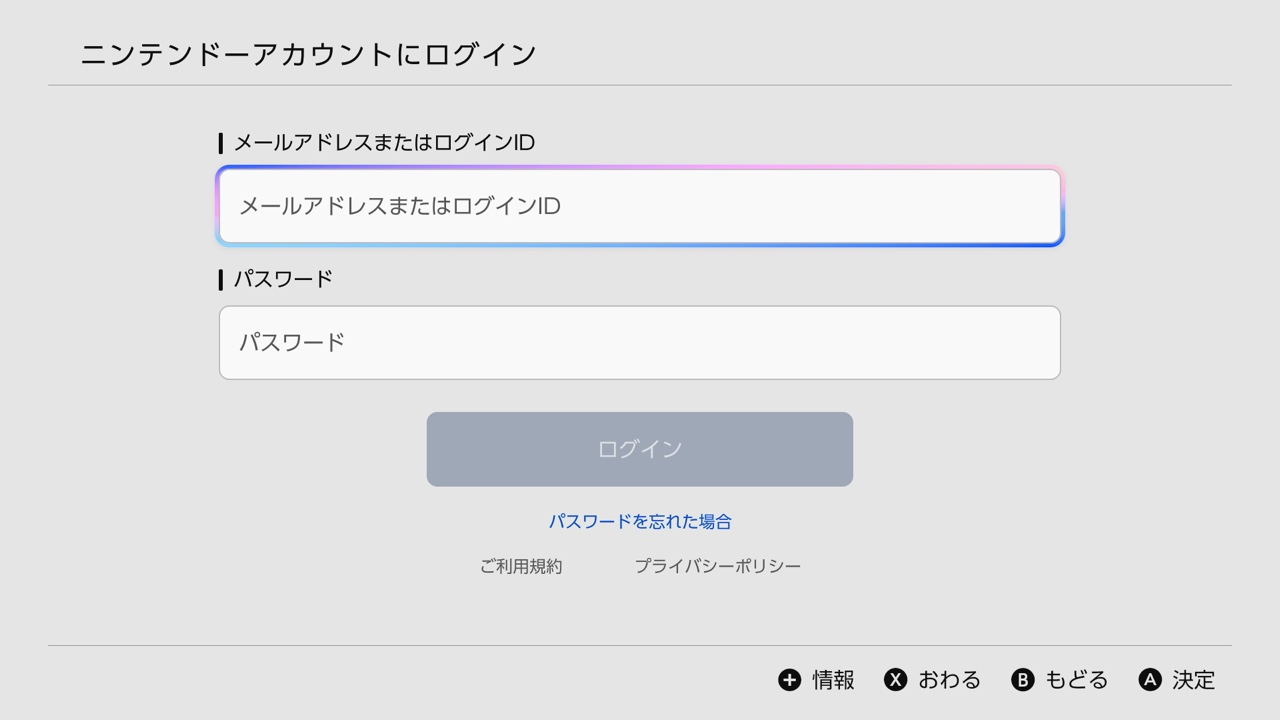Select the もどる label in footer
The width and height of the screenshot is (1280, 720).
pos(1076,680)
